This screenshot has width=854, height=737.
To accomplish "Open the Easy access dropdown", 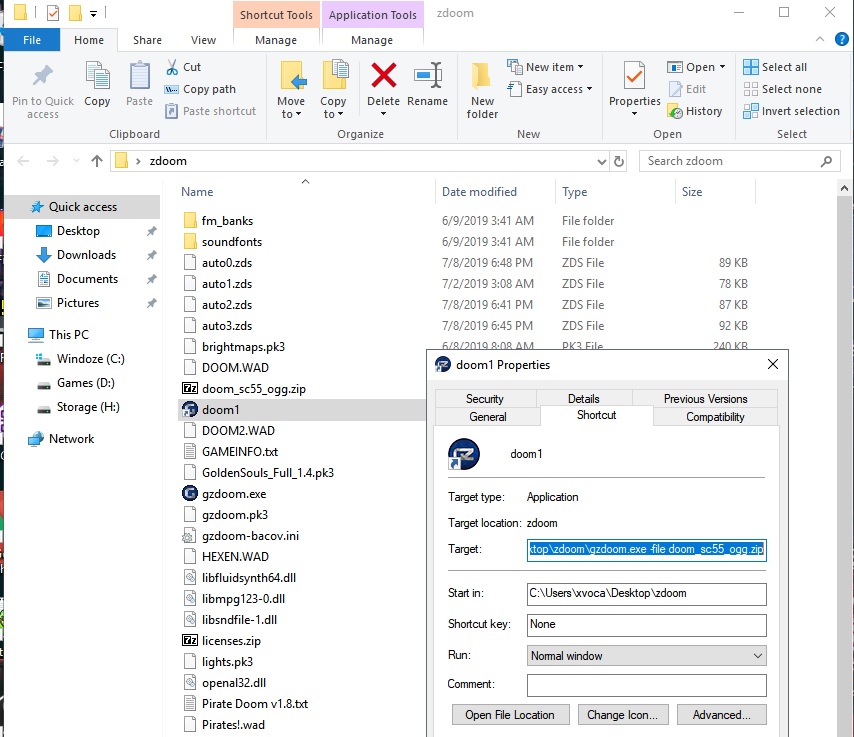I will [550, 89].
